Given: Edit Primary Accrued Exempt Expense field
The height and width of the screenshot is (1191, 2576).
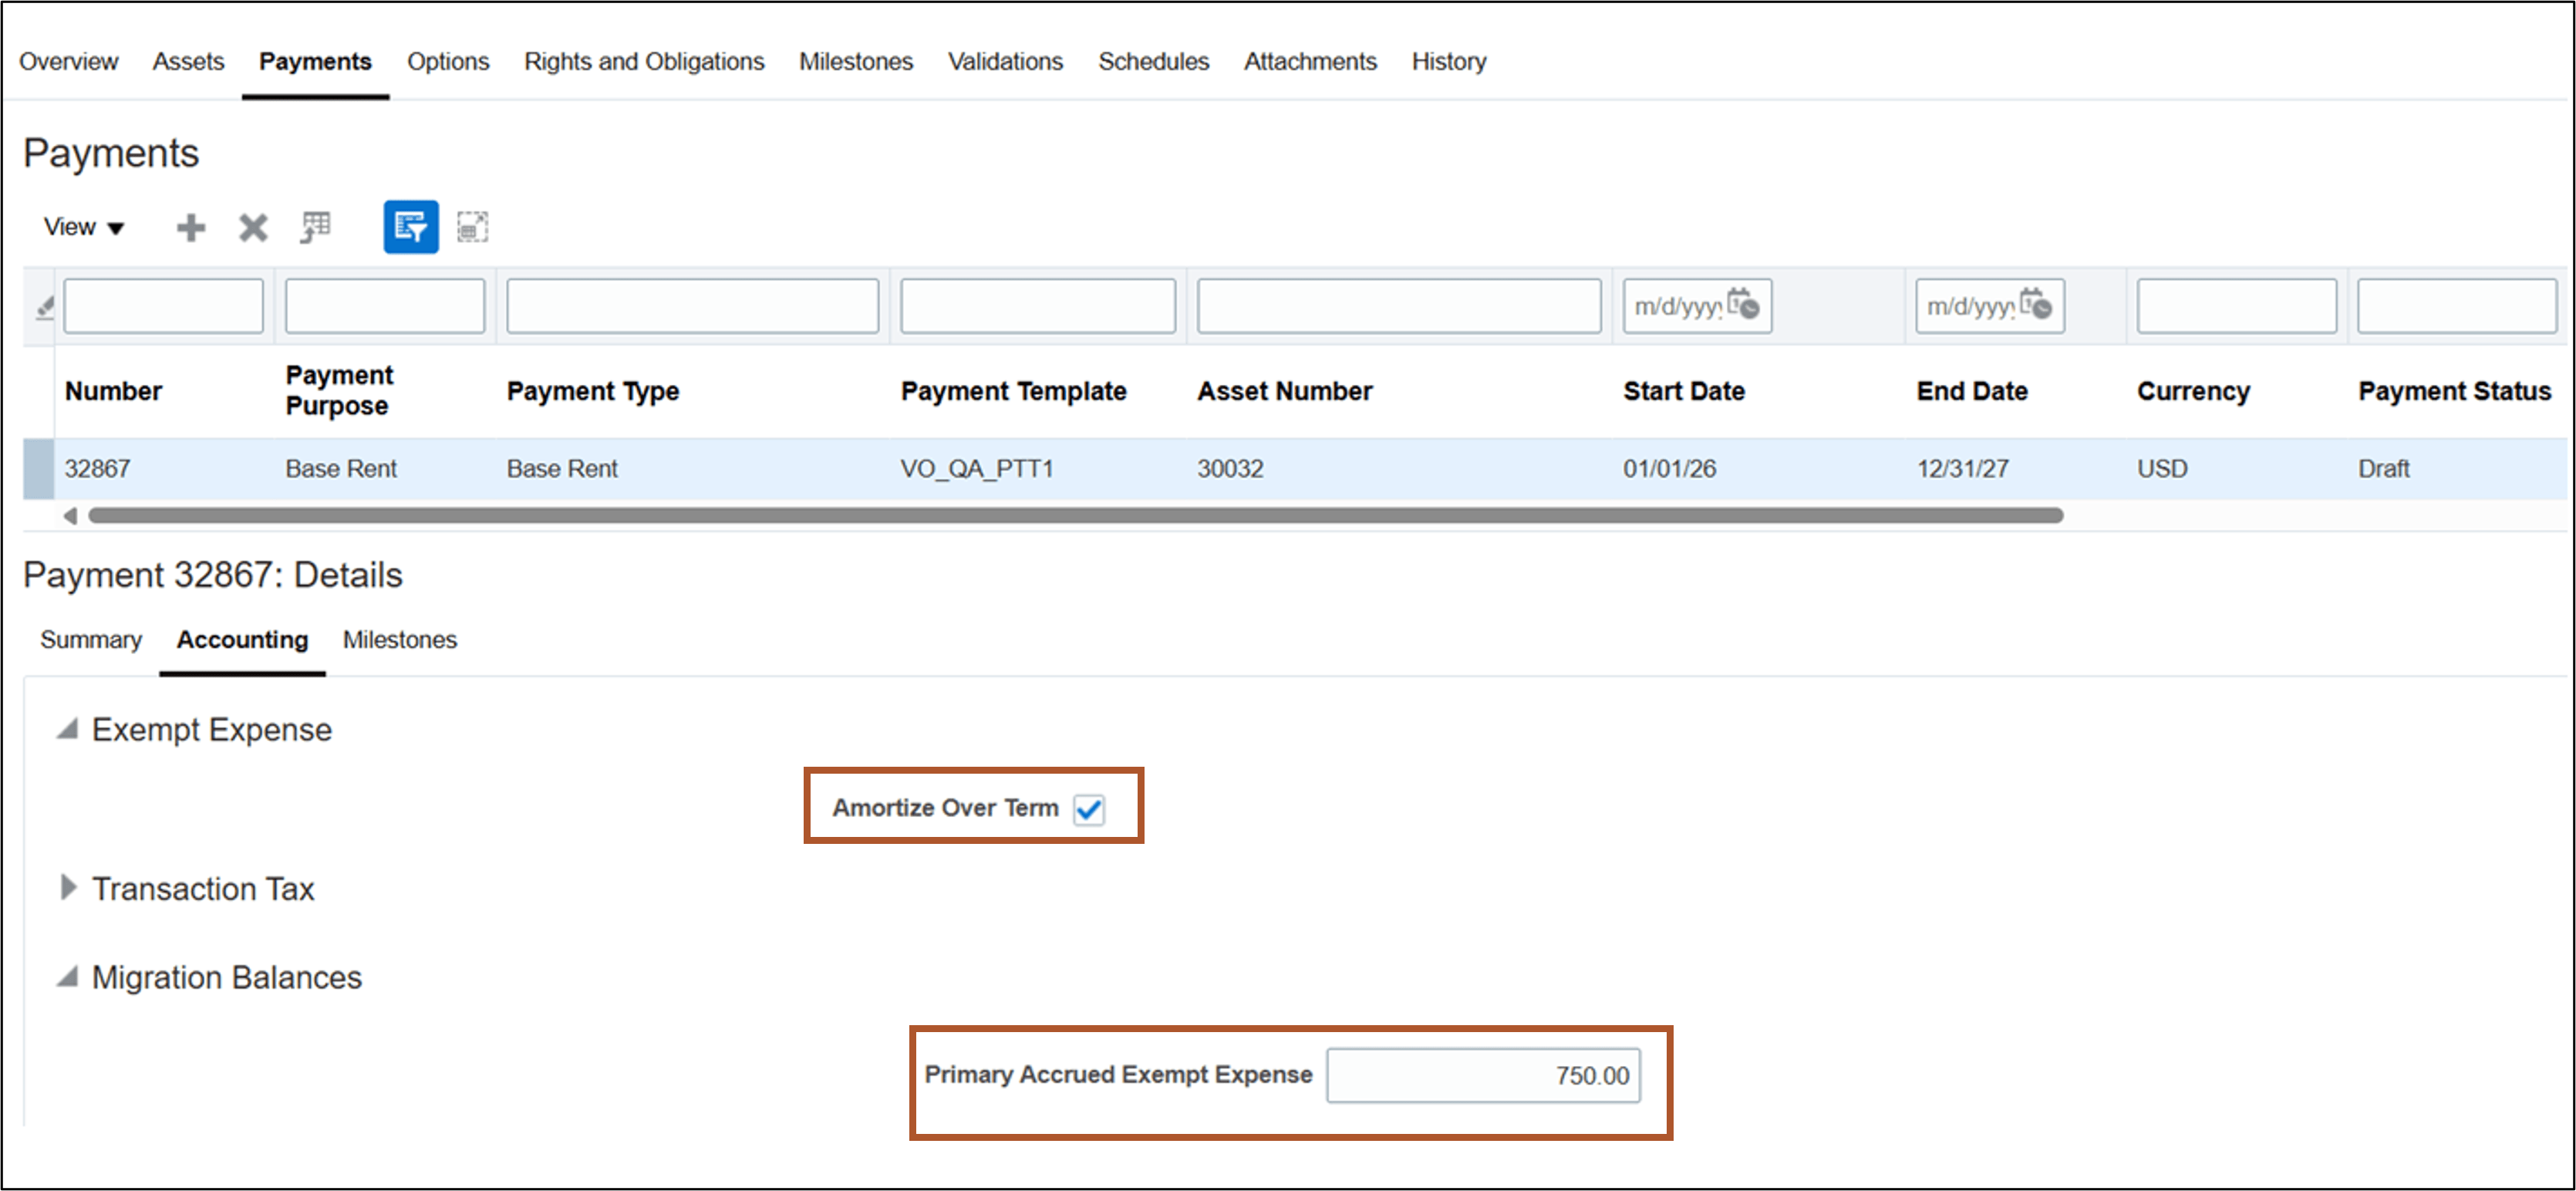Looking at the screenshot, I should coord(1483,1076).
